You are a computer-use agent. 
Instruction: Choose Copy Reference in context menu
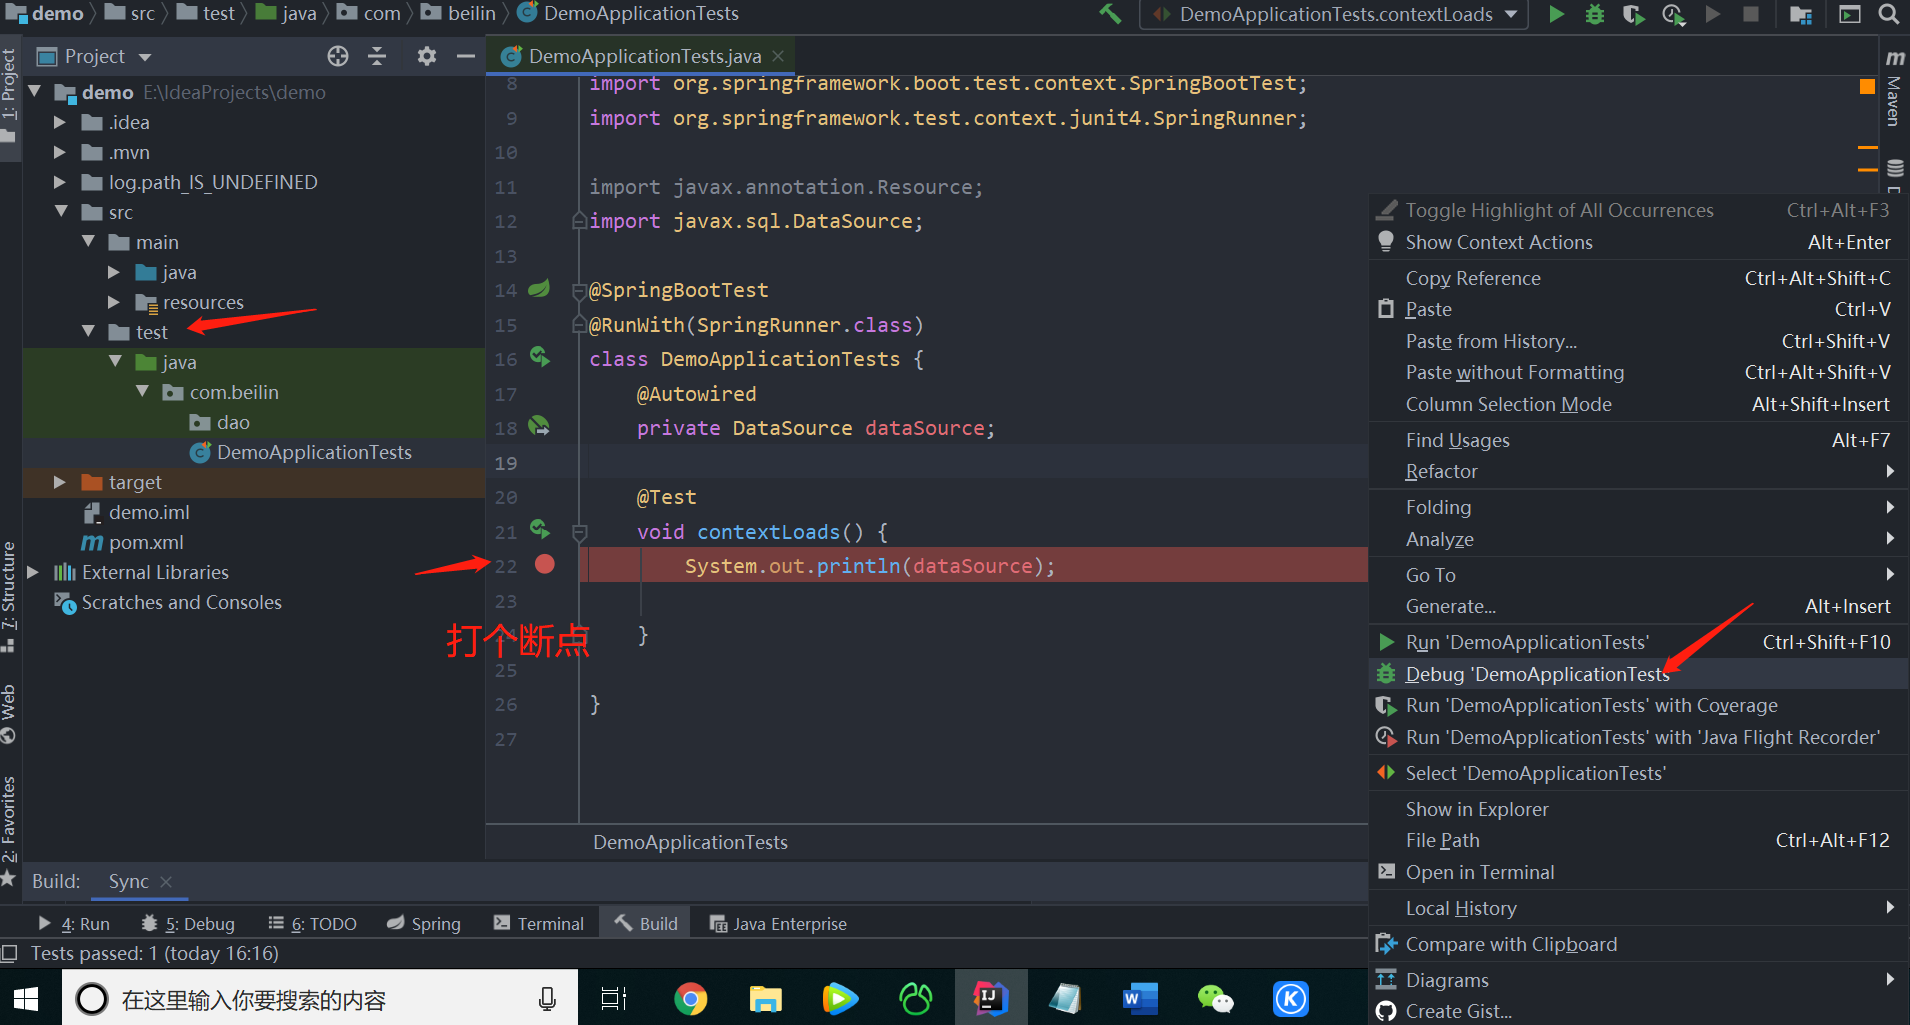coord(1638,278)
